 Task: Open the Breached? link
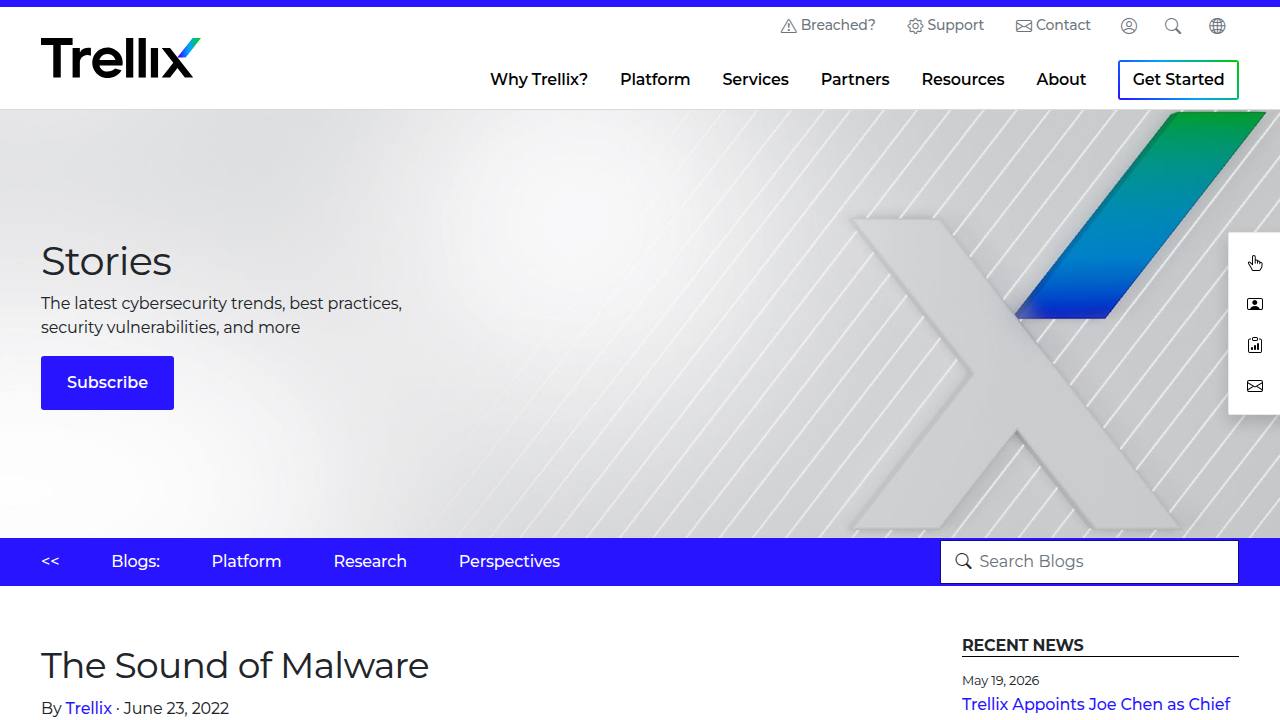tap(827, 26)
